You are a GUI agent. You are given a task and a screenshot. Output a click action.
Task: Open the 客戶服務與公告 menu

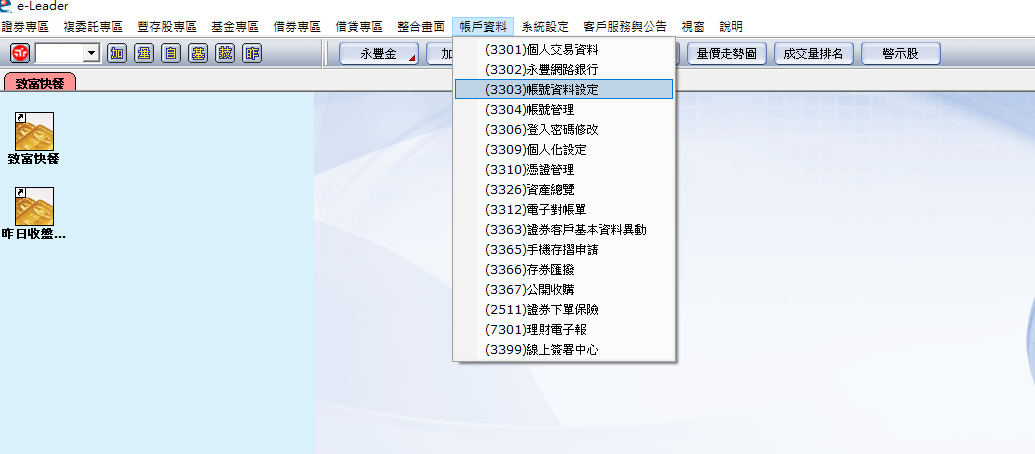pos(625,27)
